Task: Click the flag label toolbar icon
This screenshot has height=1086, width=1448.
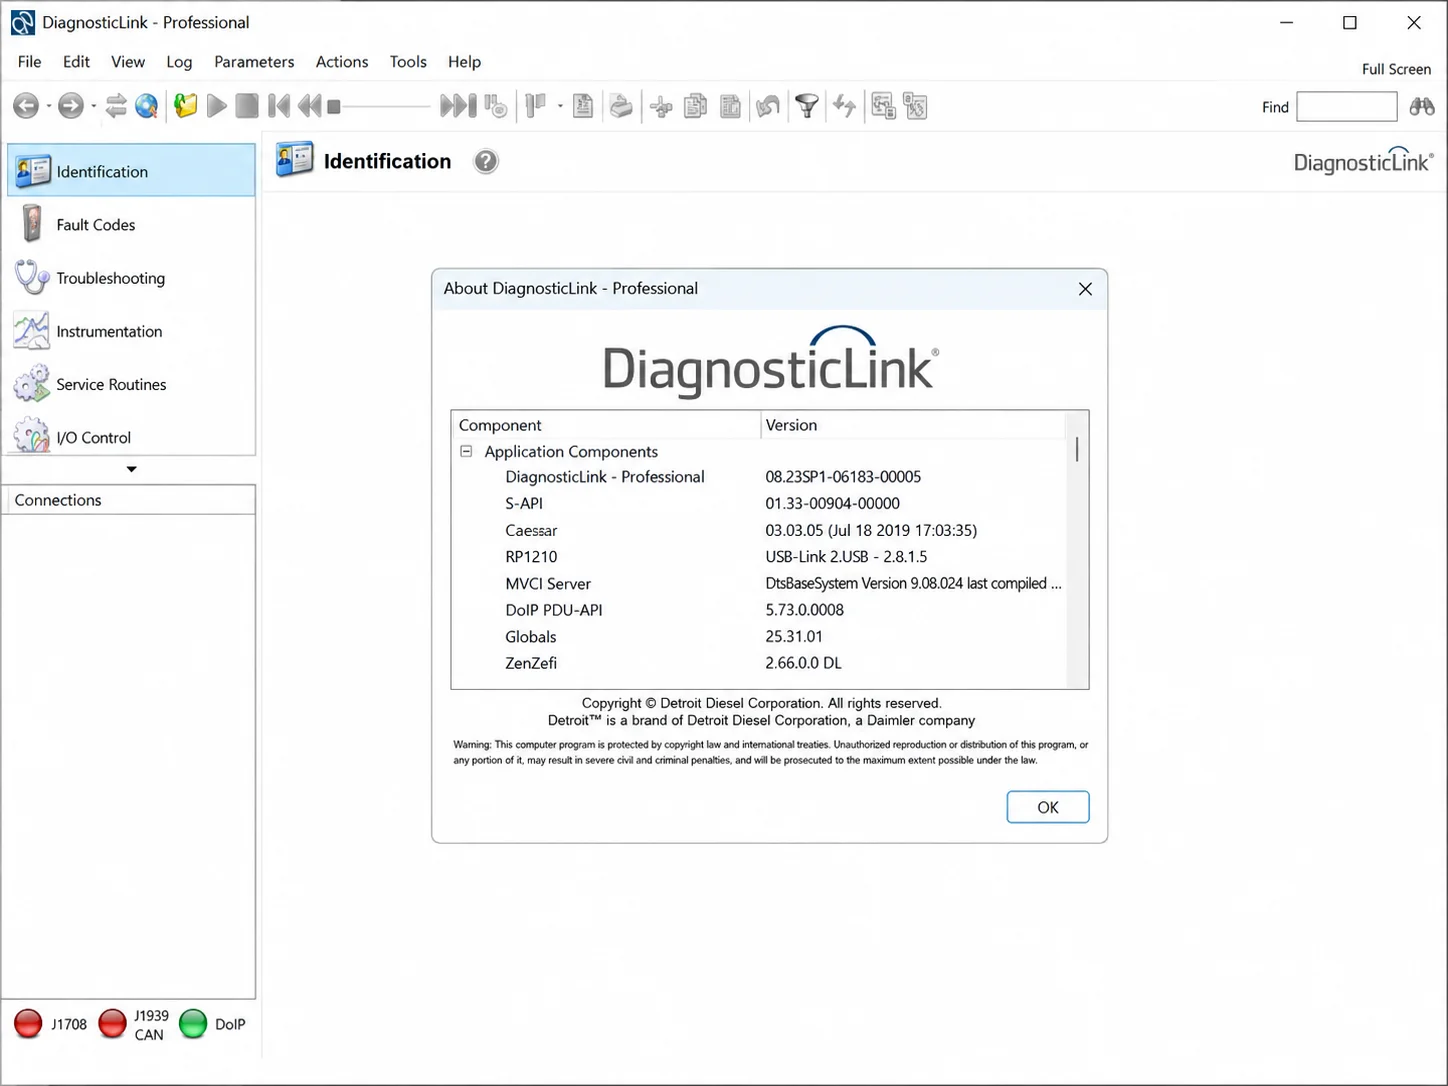Action: pyautogui.click(x=536, y=106)
